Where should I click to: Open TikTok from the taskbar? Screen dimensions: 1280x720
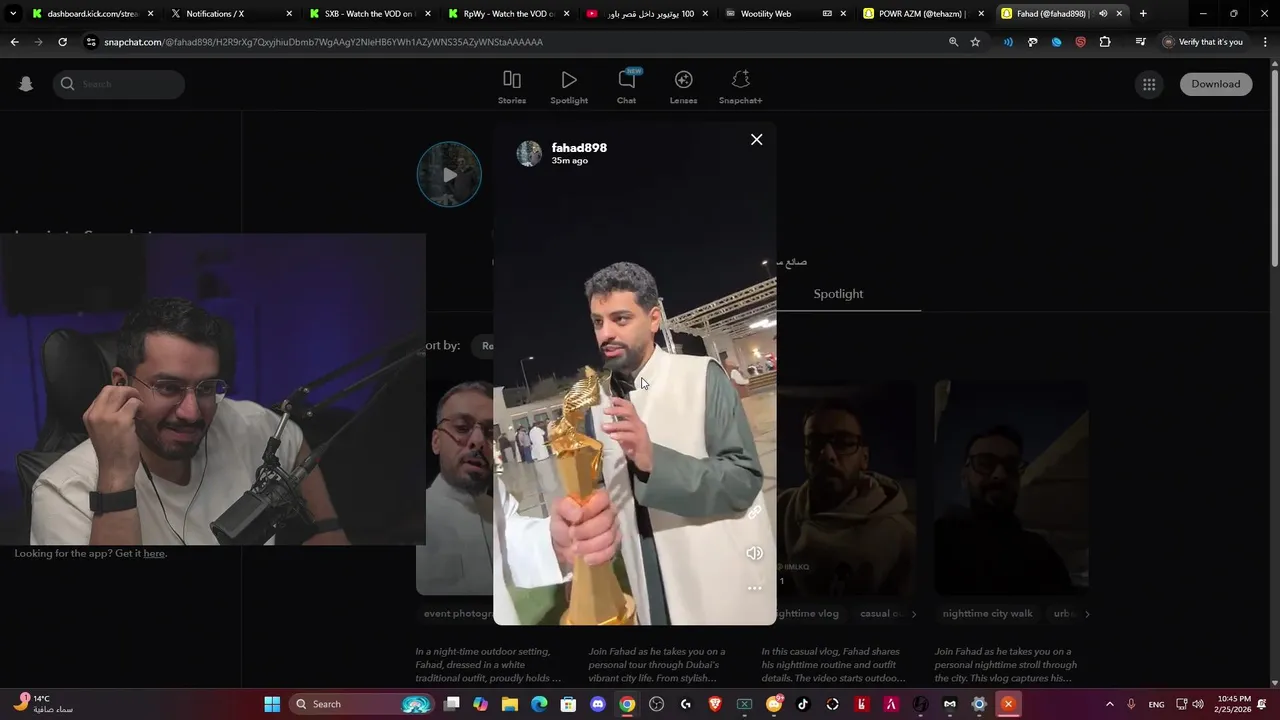point(803,704)
